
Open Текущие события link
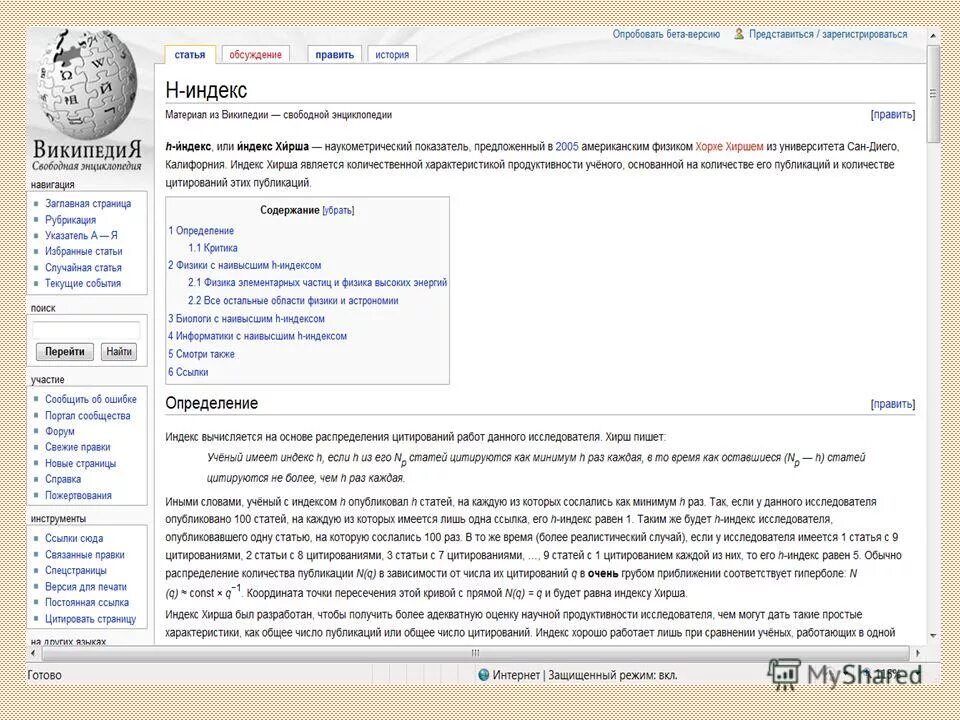pos(83,283)
